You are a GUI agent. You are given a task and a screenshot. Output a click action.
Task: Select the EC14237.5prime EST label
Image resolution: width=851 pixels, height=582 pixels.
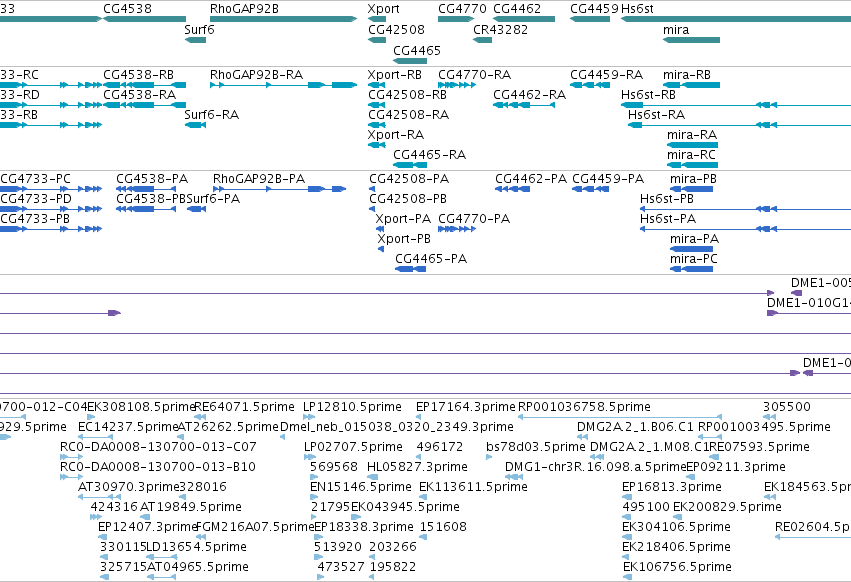[x=128, y=427]
